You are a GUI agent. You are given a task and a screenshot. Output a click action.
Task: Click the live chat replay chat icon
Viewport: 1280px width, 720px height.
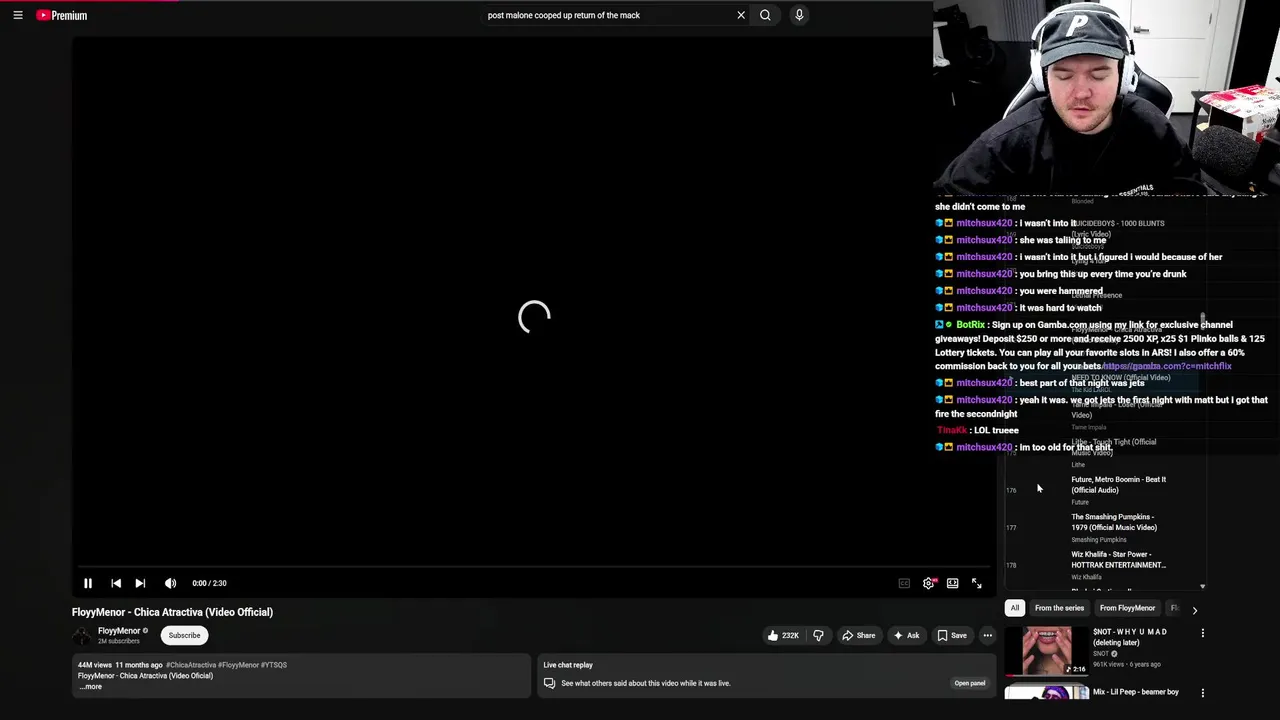coord(549,683)
